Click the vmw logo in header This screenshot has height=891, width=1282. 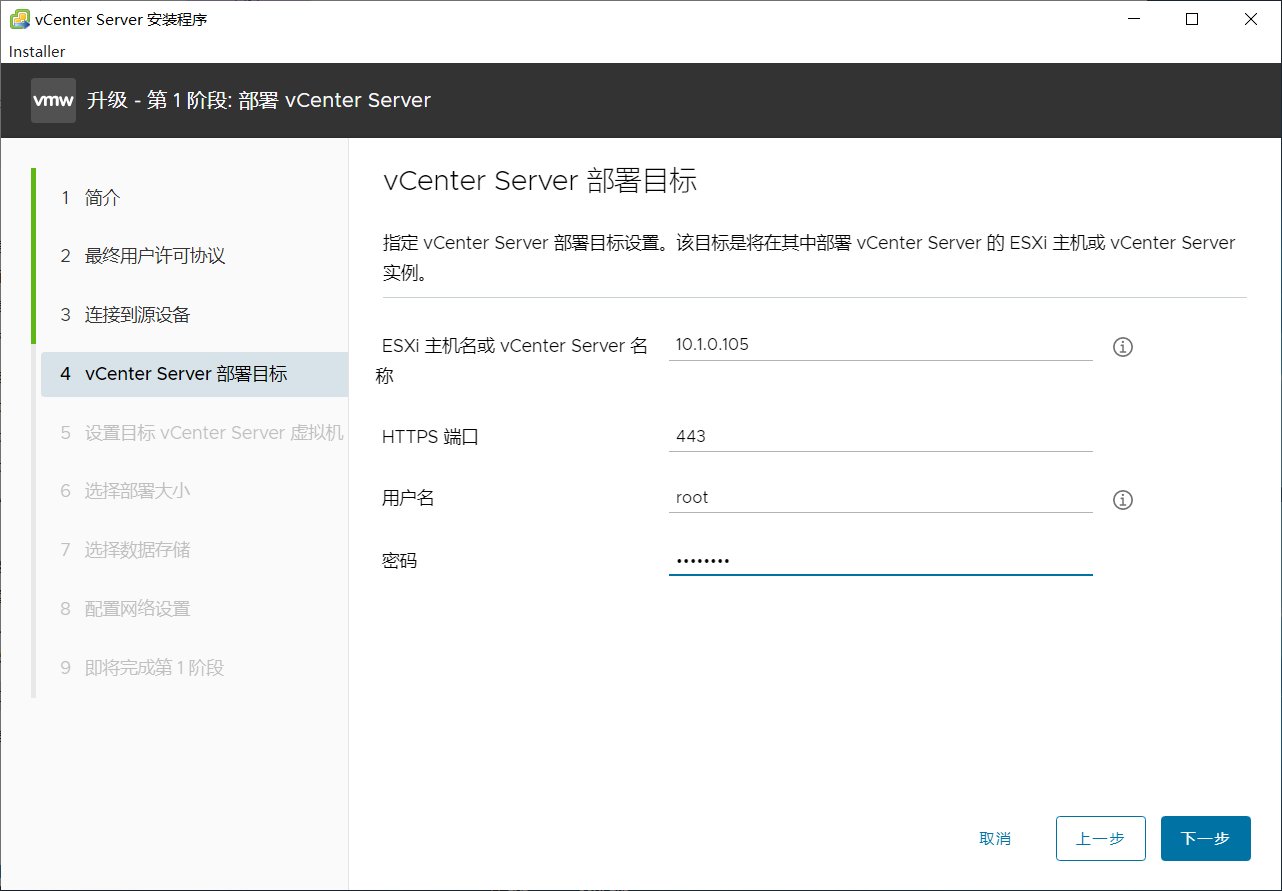click(x=53, y=101)
